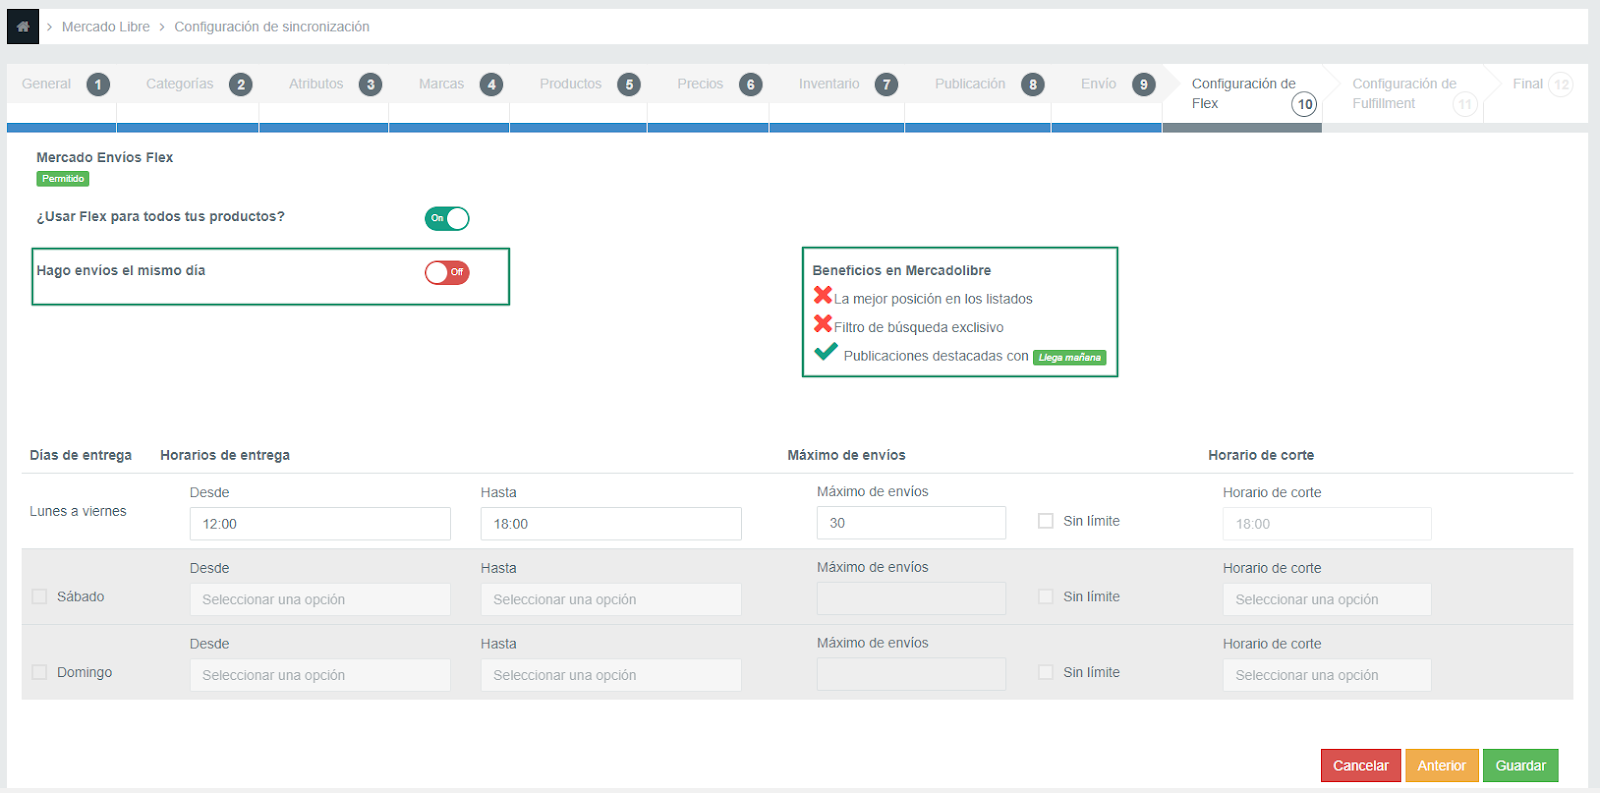Click Domingo Máximo de envíos field

911,675
